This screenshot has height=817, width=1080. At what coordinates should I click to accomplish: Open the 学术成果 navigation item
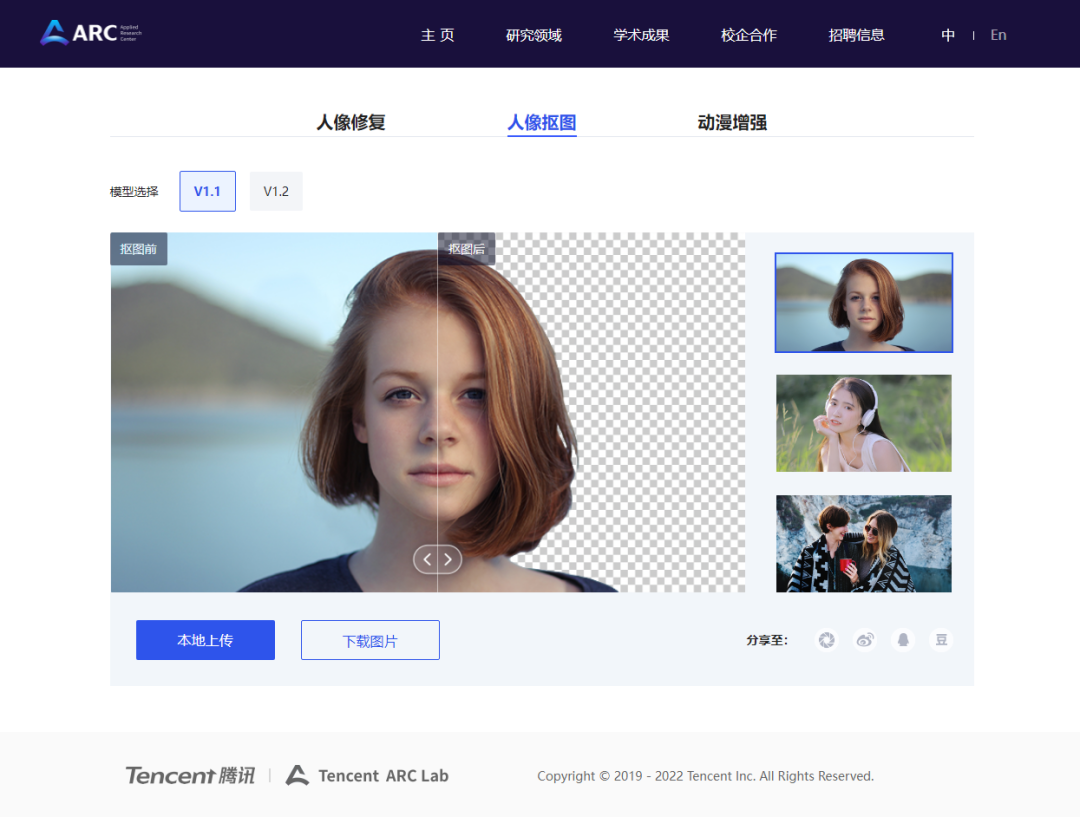tap(641, 35)
